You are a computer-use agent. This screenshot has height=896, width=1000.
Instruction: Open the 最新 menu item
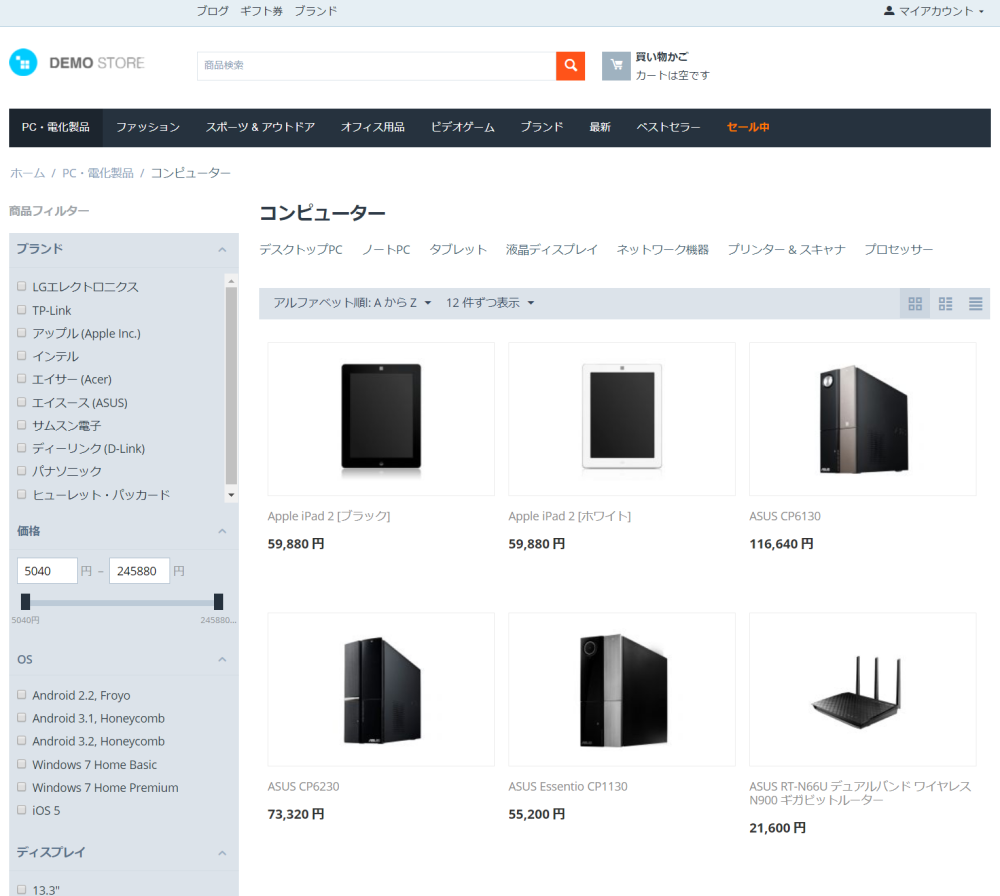coord(599,127)
